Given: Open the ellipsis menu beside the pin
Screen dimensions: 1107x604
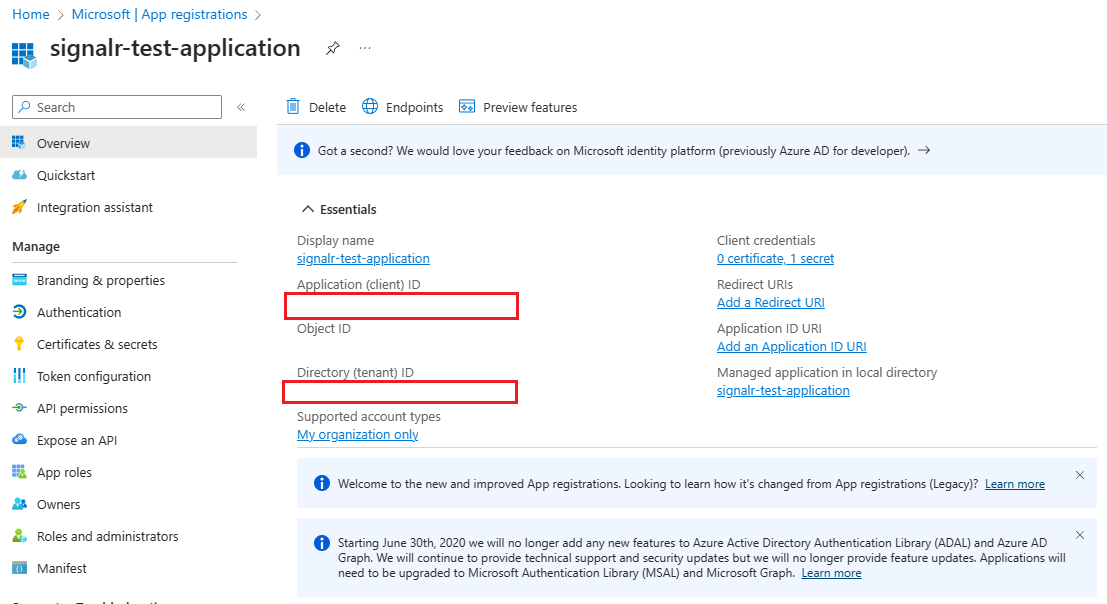Looking at the screenshot, I should (364, 47).
